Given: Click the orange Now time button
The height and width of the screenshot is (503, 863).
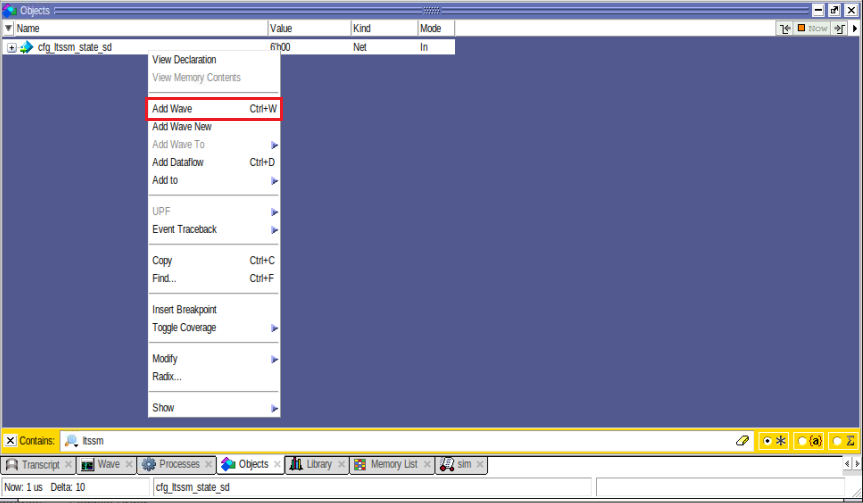Looking at the screenshot, I should (812, 29).
